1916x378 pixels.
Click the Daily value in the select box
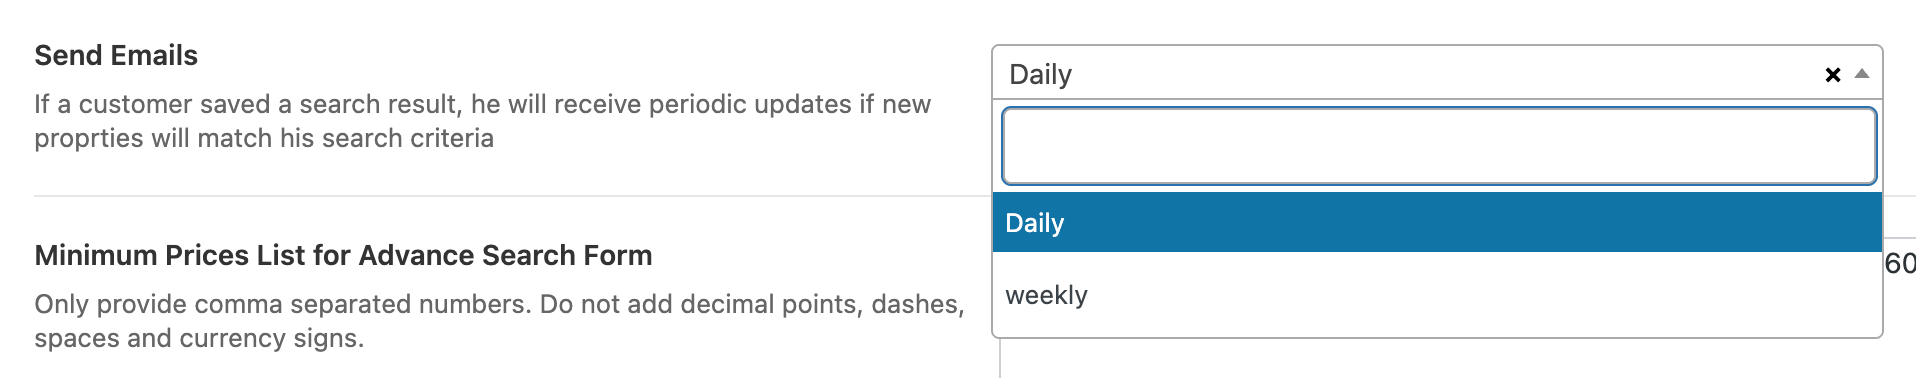pyautogui.click(x=1040, y=74)
